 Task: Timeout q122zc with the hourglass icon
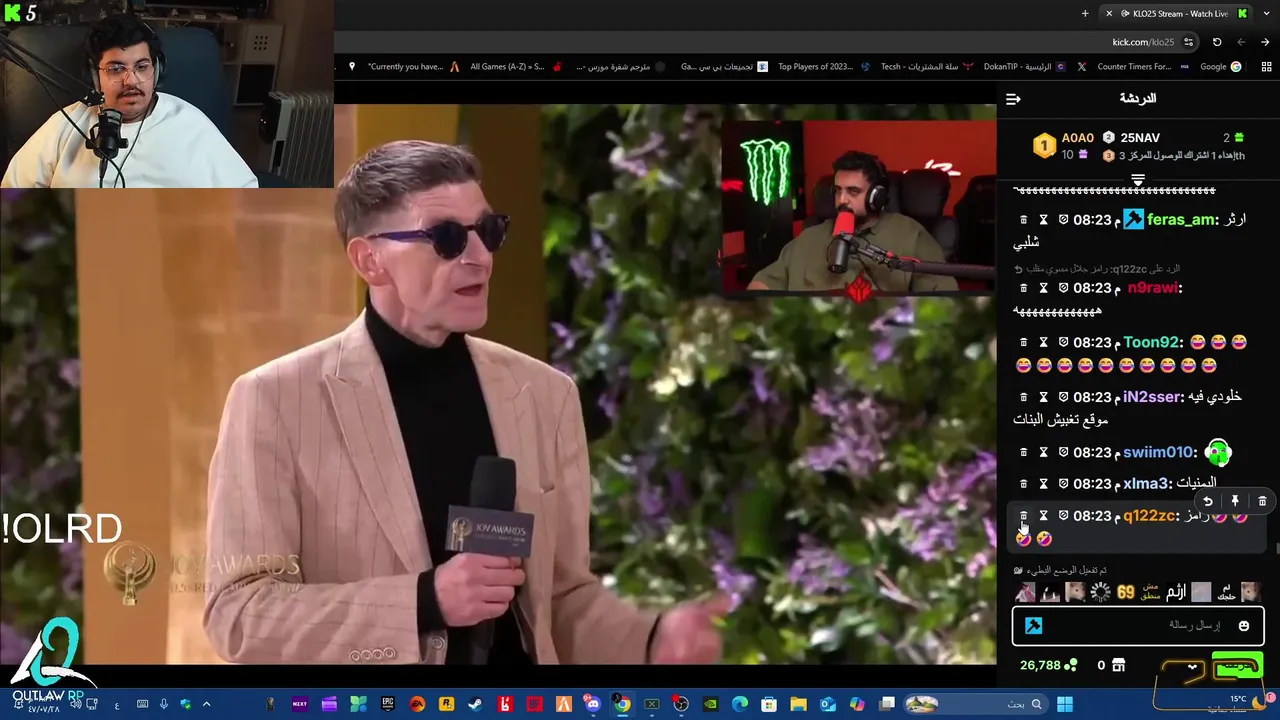click(x=1043, y=516)
